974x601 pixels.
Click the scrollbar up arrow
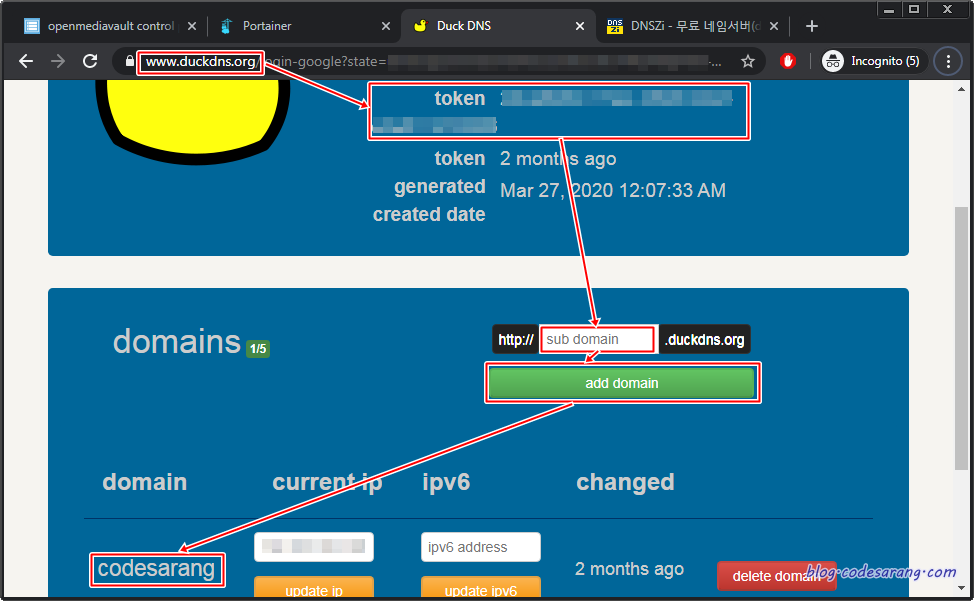[962, 89]
